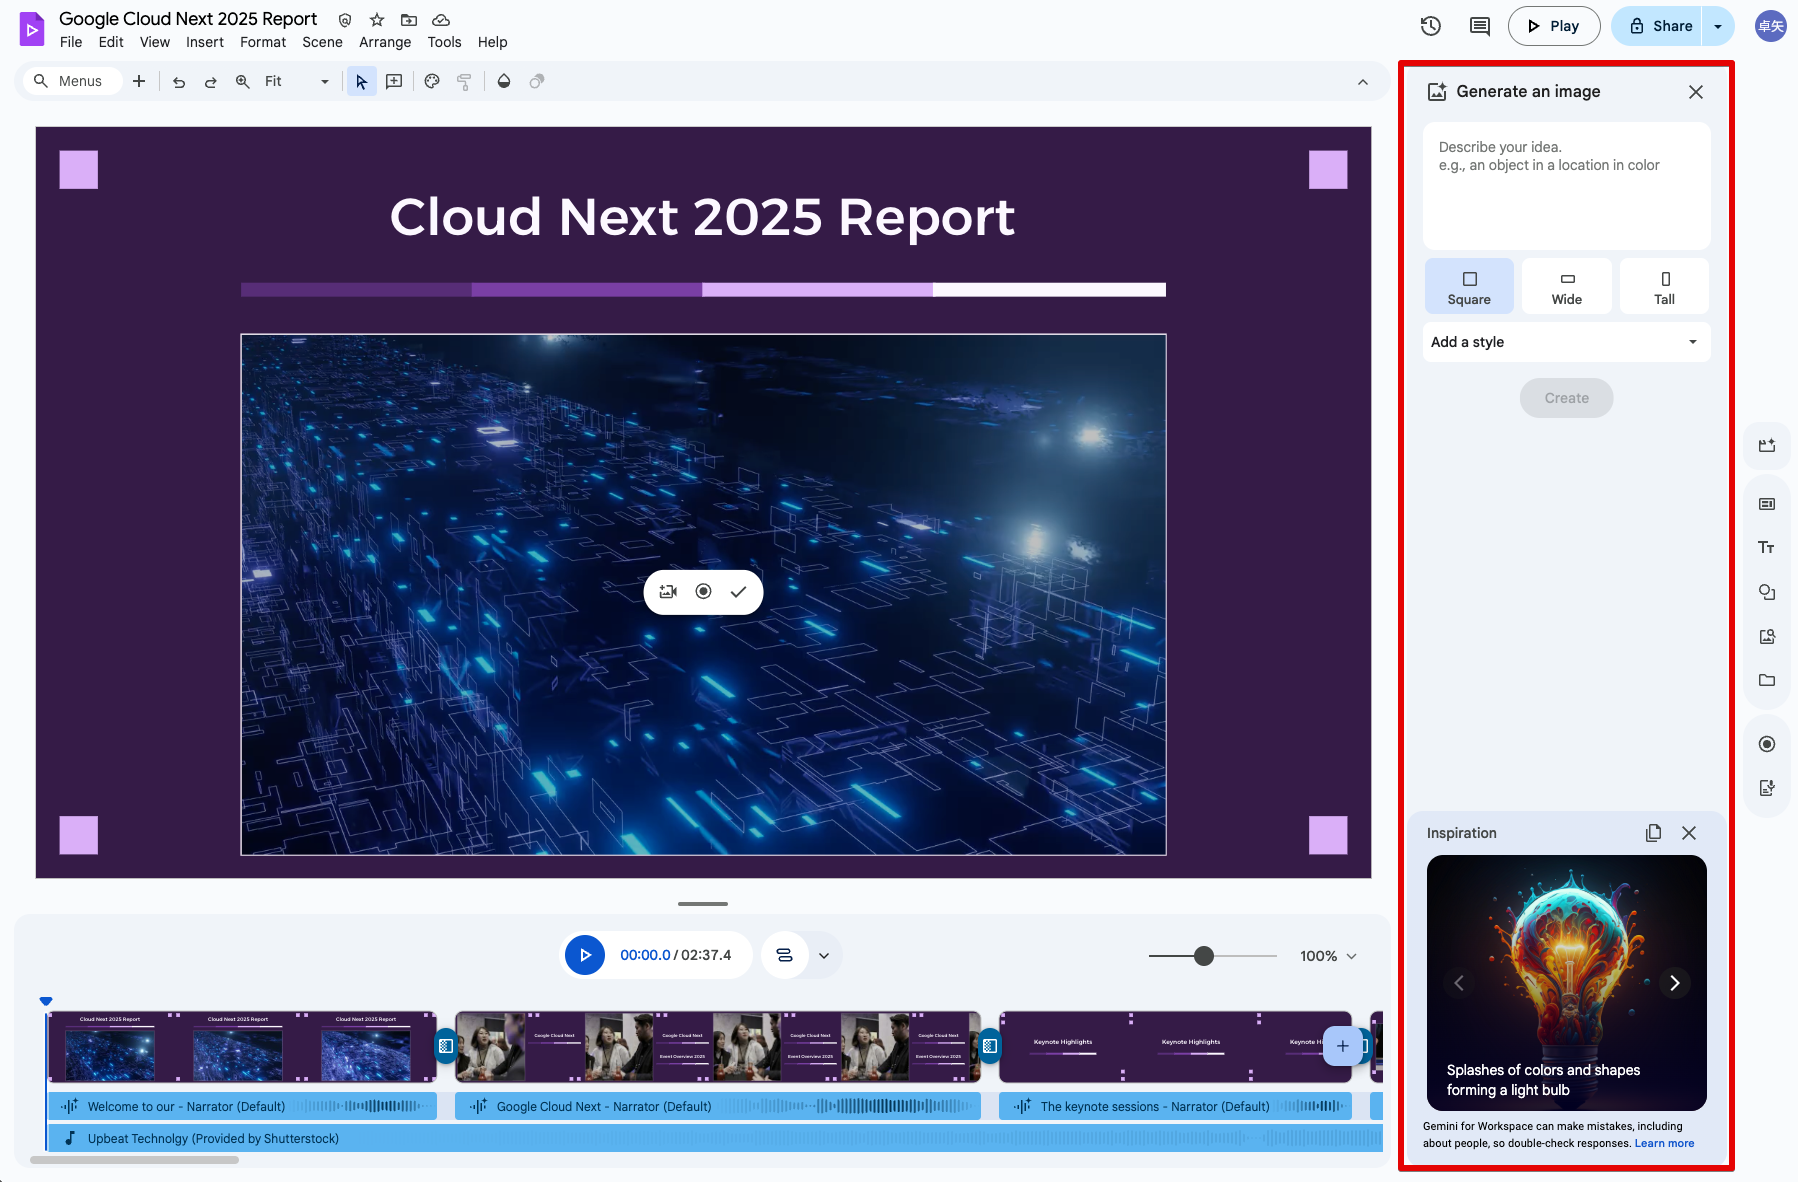The width and height of the screenshot is (1798, 1182).
Task: Click the Play button at top
Action: tap(1553, 26)
